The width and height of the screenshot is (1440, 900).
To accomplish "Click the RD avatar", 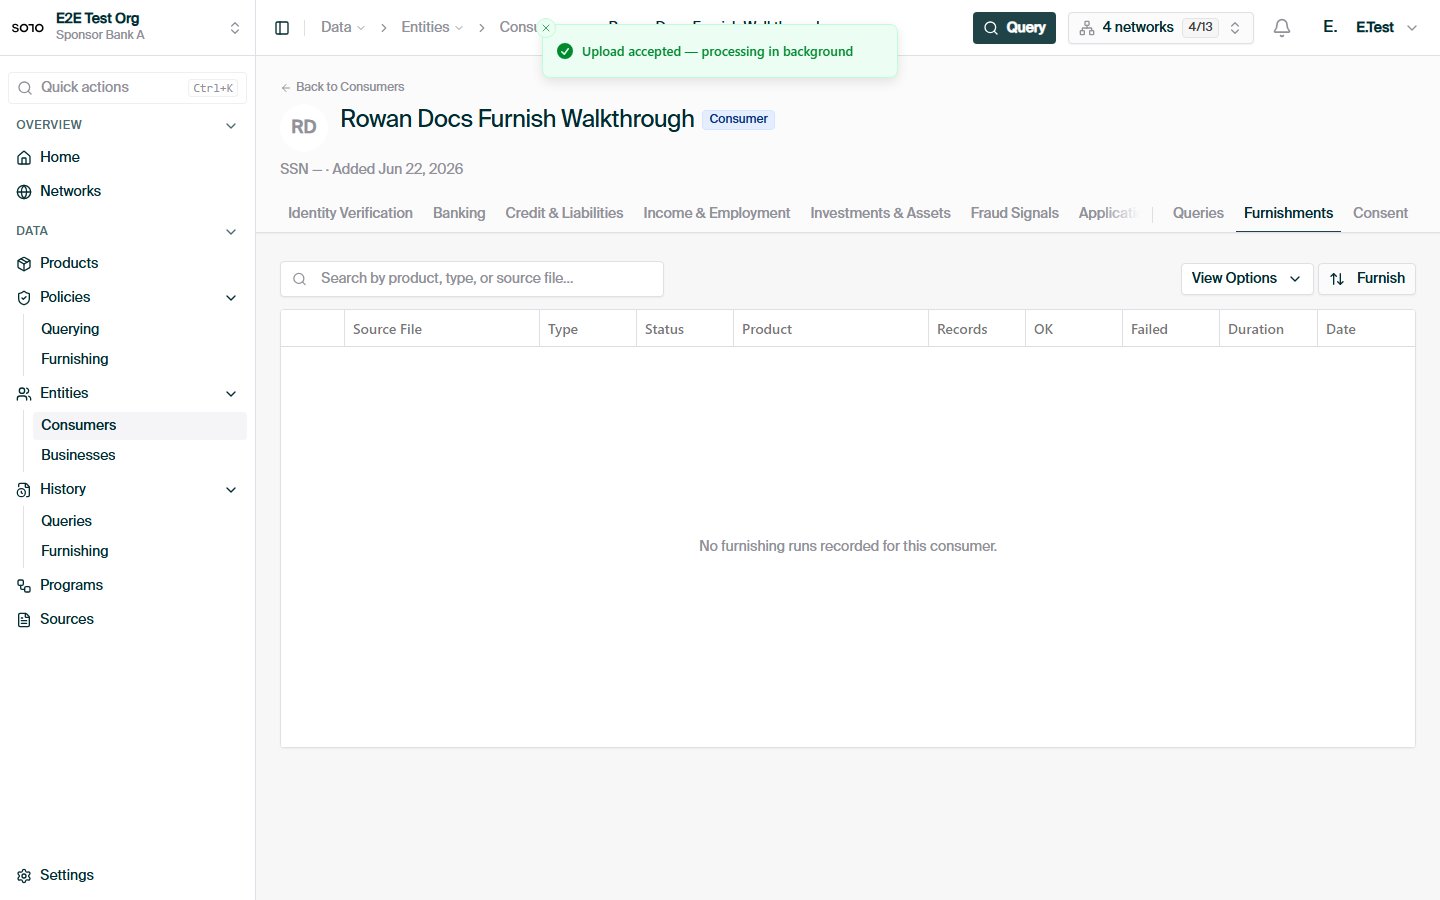I will [x=304, y=127].
